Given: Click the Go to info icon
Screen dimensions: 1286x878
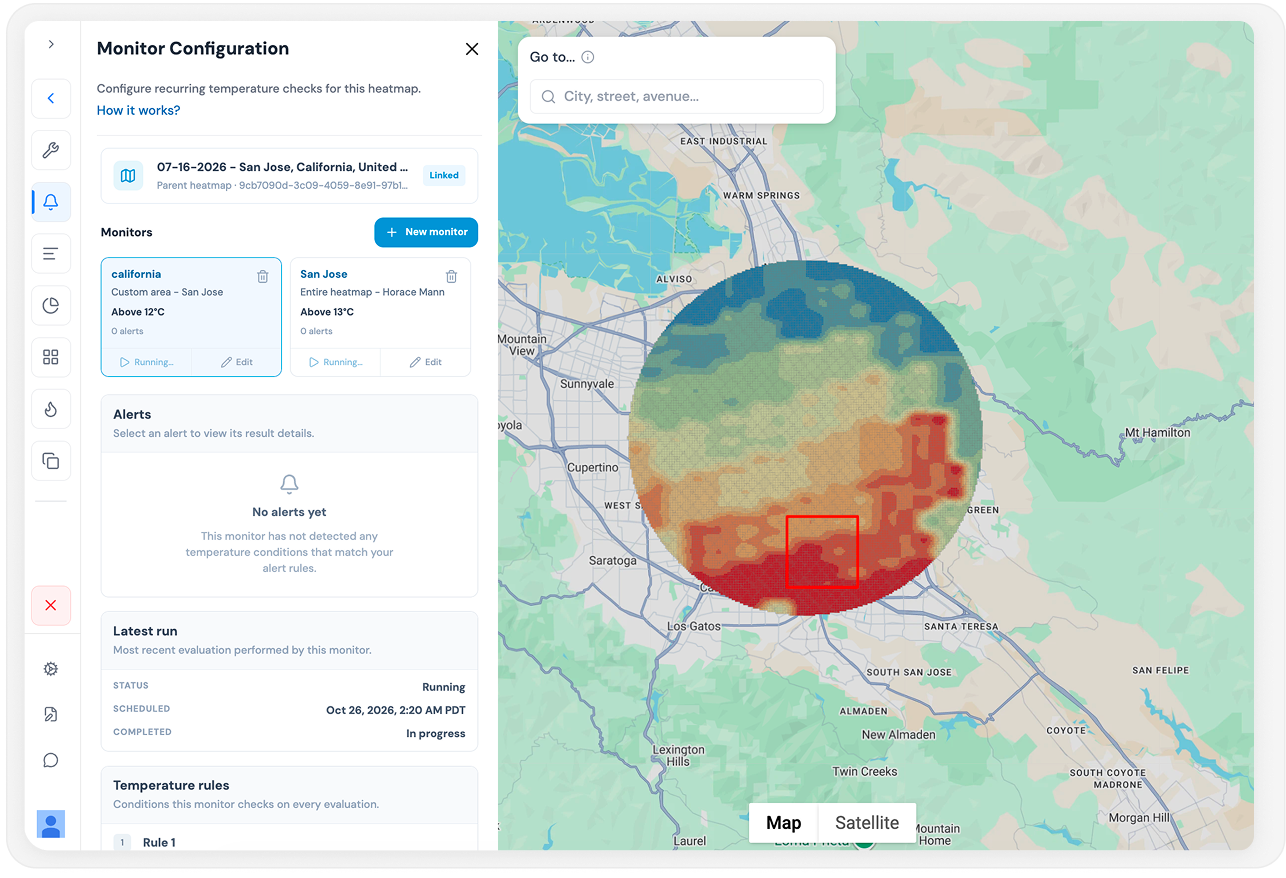Looking at the screenshot, I should click(x=588, y=57).
